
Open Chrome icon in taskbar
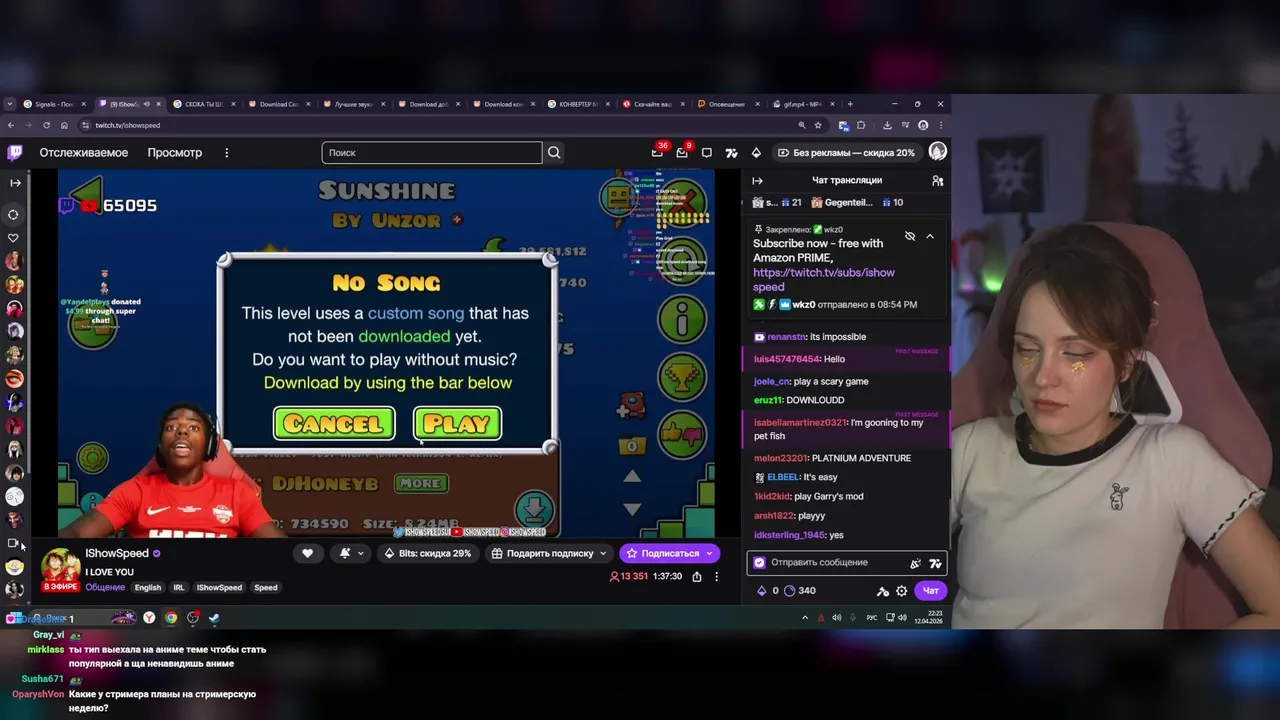click(x=171, y=617)
